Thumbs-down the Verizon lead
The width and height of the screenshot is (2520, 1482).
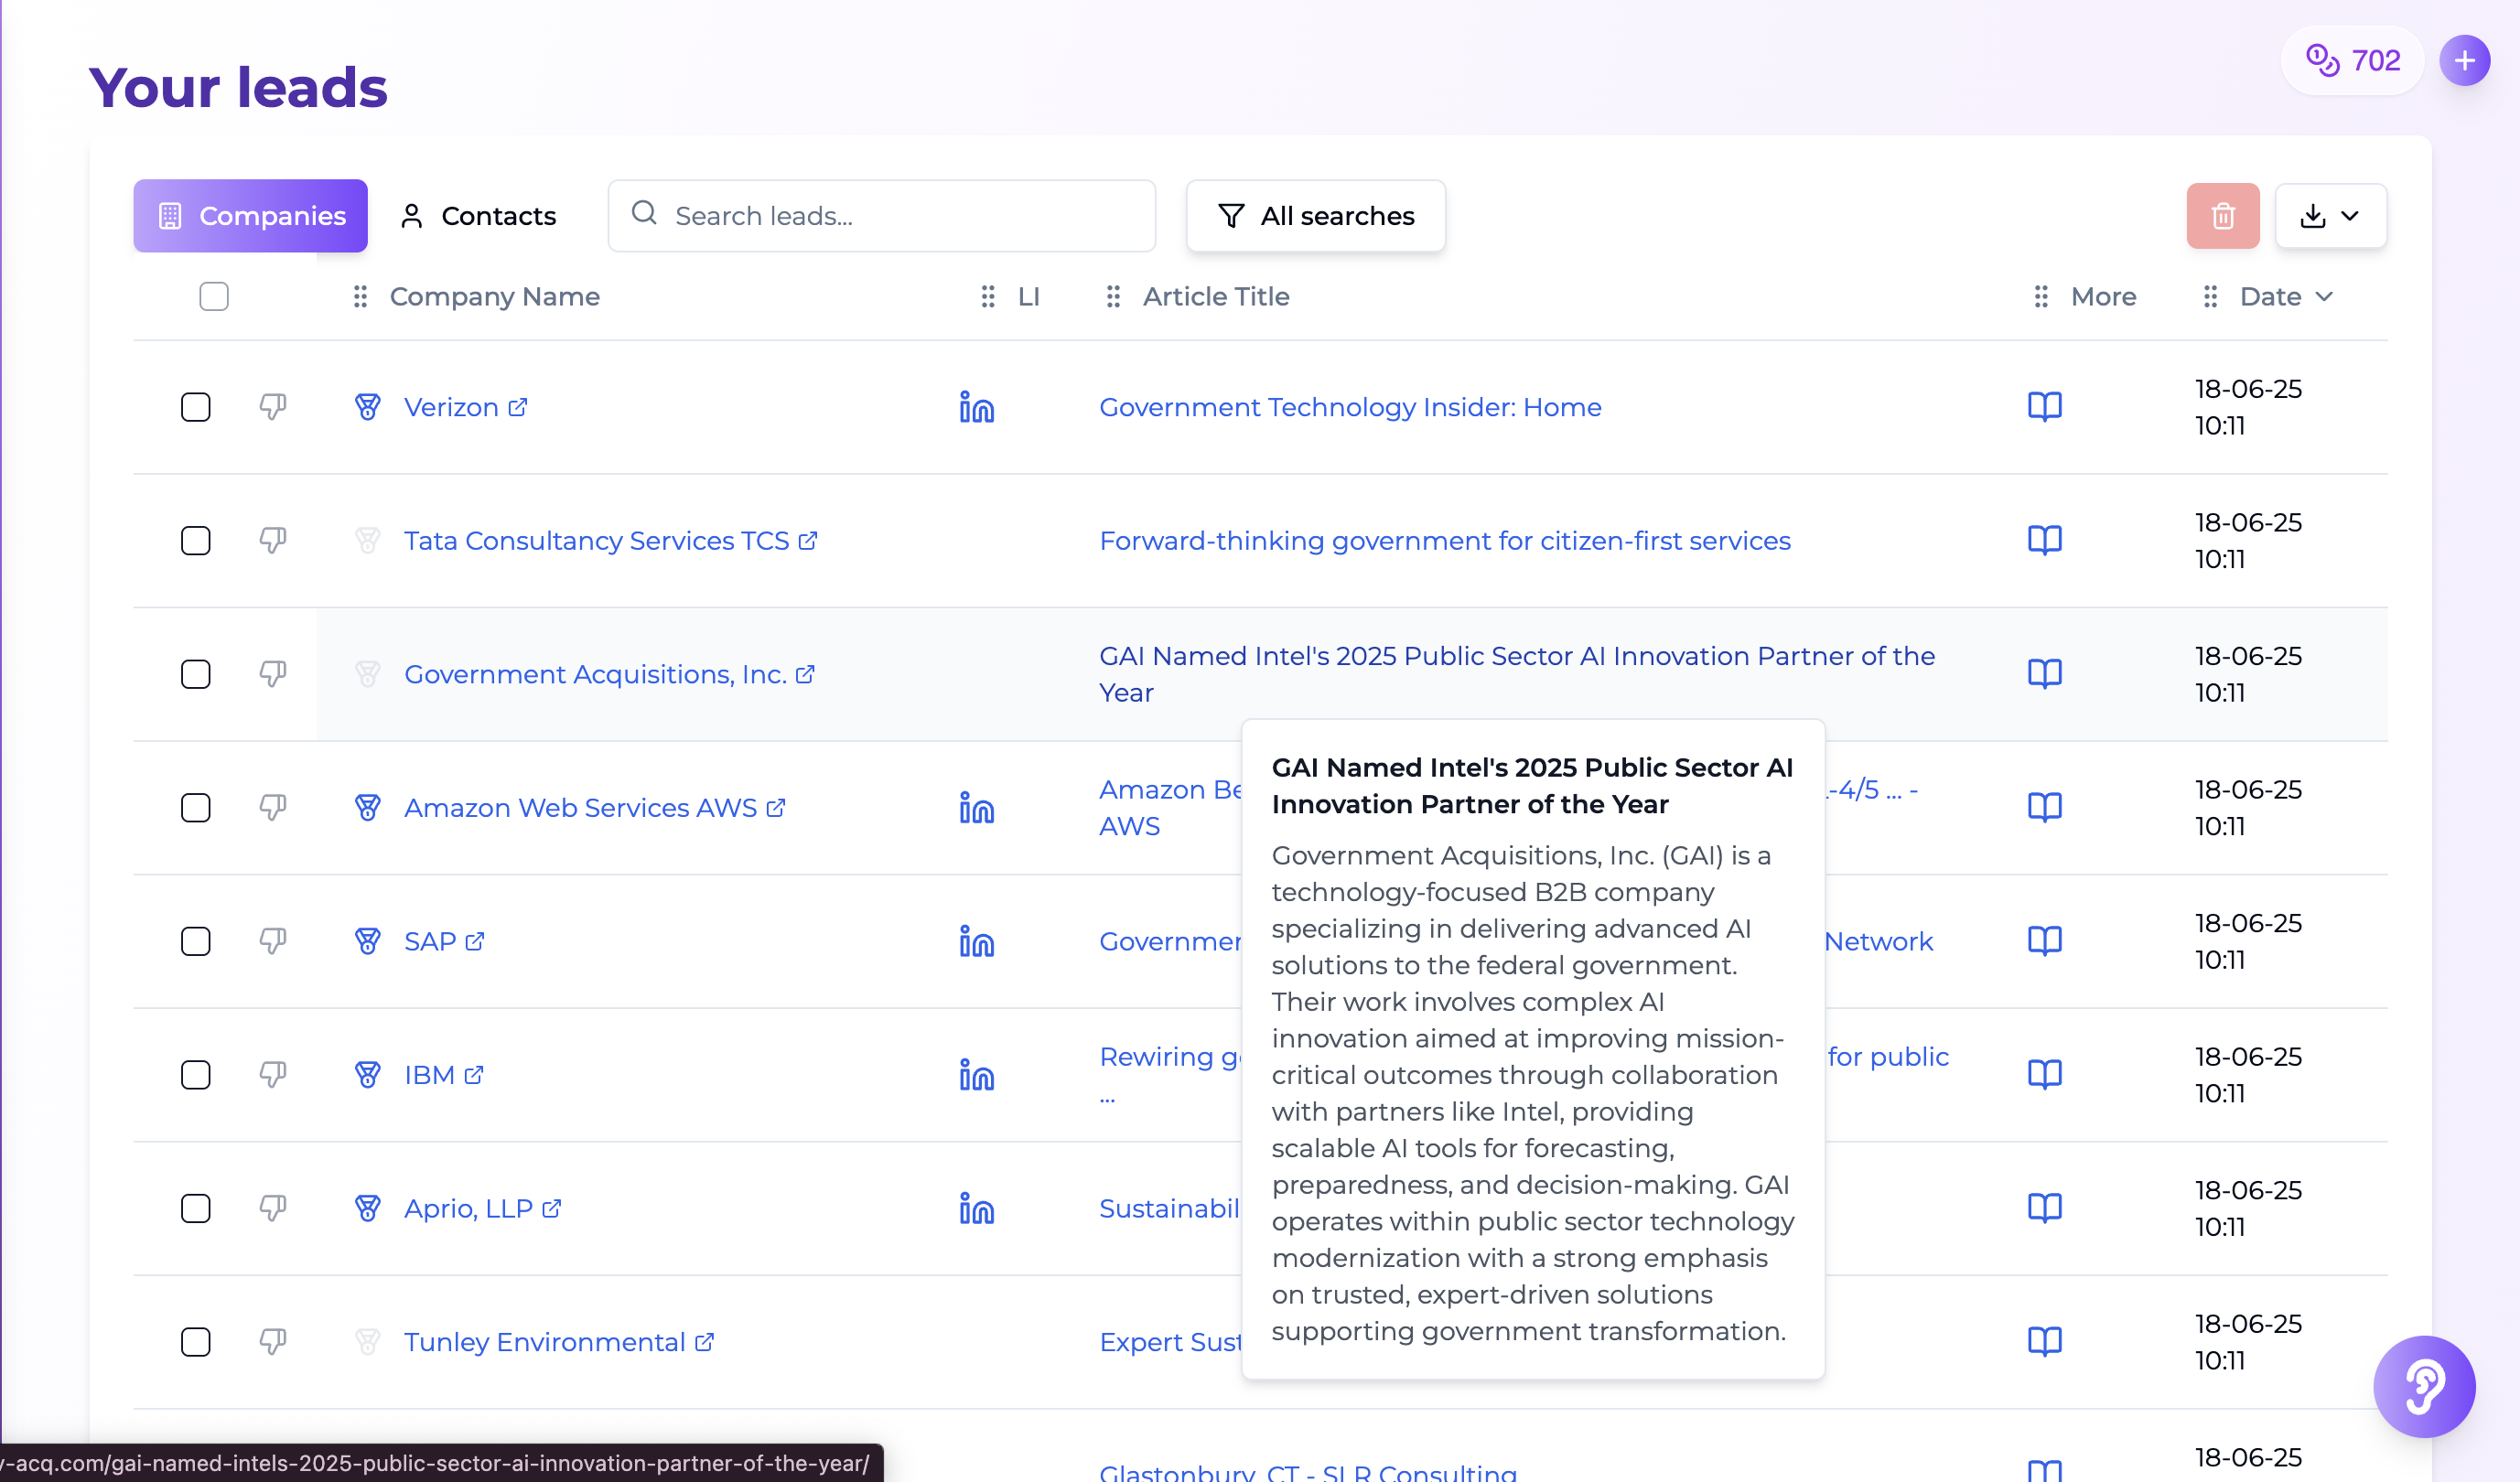pos(273,407)
